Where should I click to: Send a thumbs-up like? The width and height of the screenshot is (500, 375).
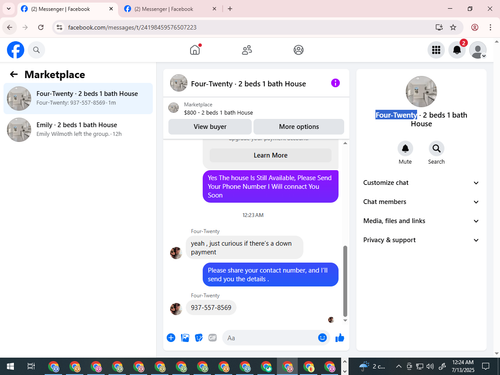[340, 338]
